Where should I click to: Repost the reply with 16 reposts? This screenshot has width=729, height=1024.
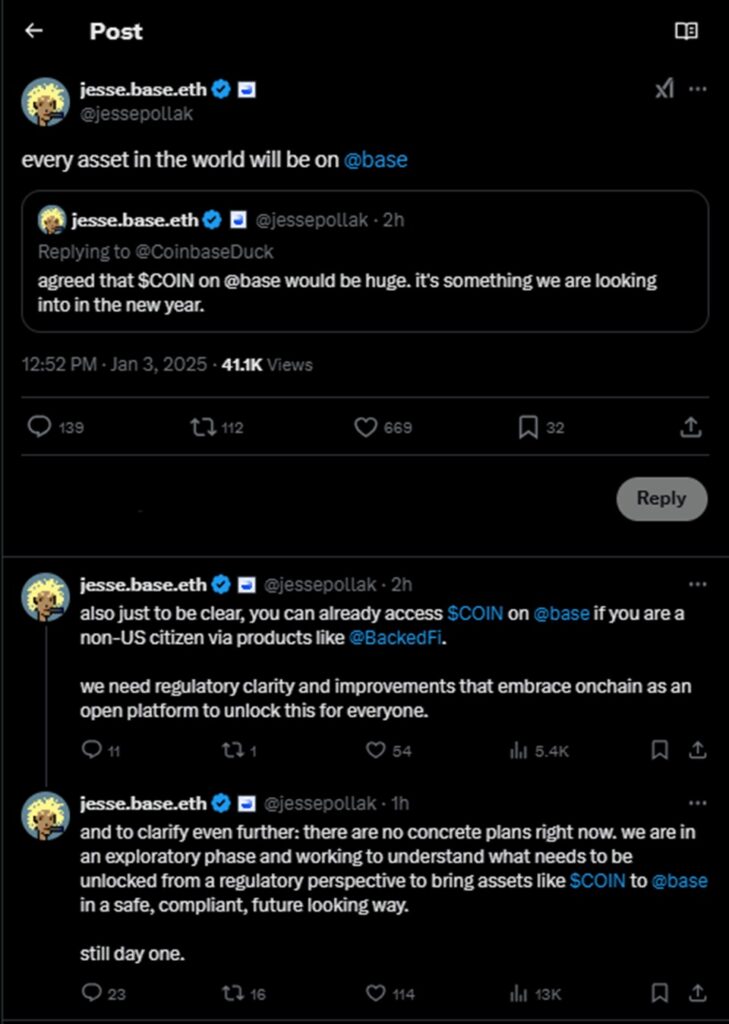pyautogui.click(x=231, y=993)
